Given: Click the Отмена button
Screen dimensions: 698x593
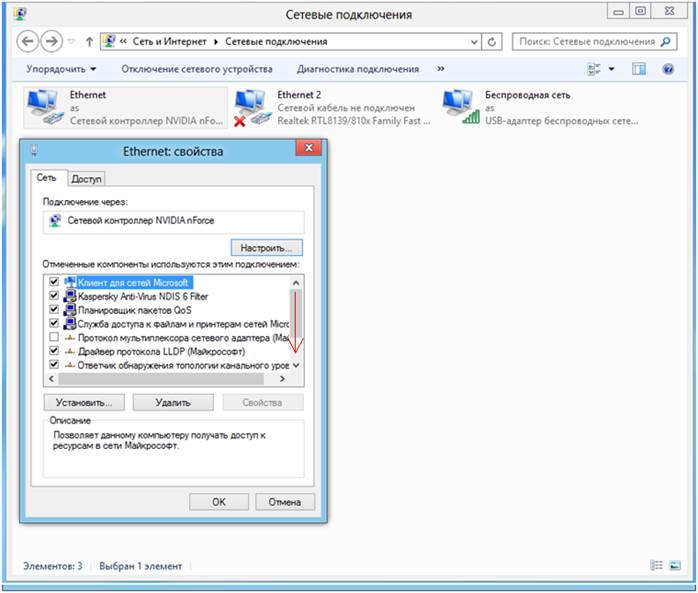Looking at the screenshot, I should 285,502.
